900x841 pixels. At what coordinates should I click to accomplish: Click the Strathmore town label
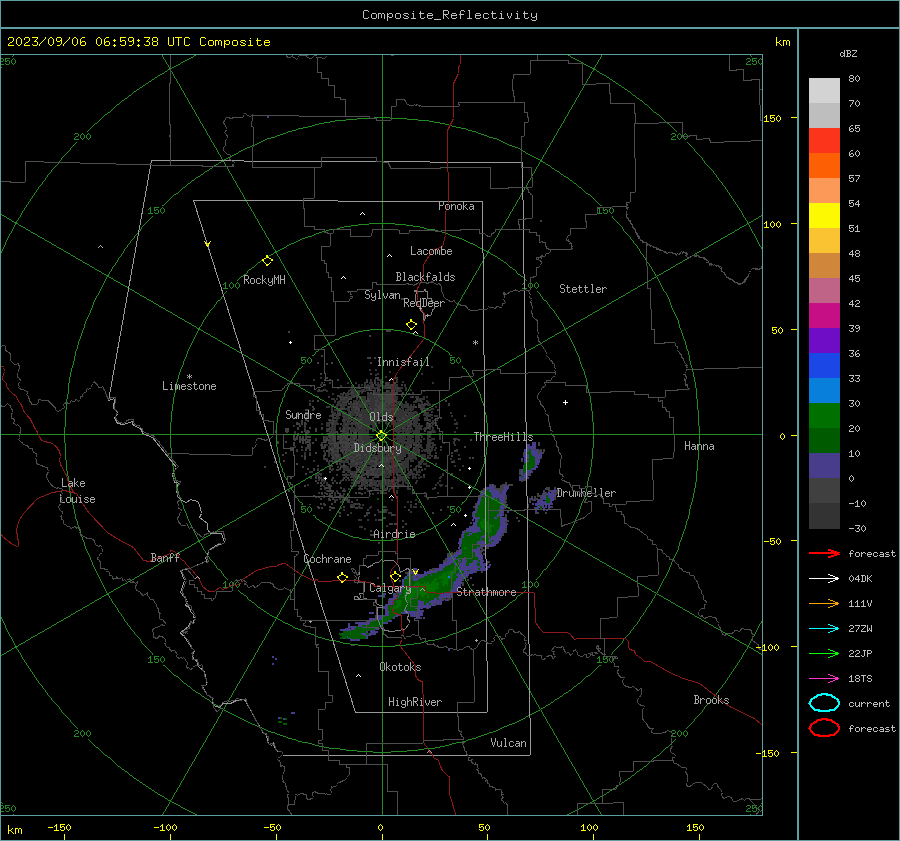[x=487, y=592]
